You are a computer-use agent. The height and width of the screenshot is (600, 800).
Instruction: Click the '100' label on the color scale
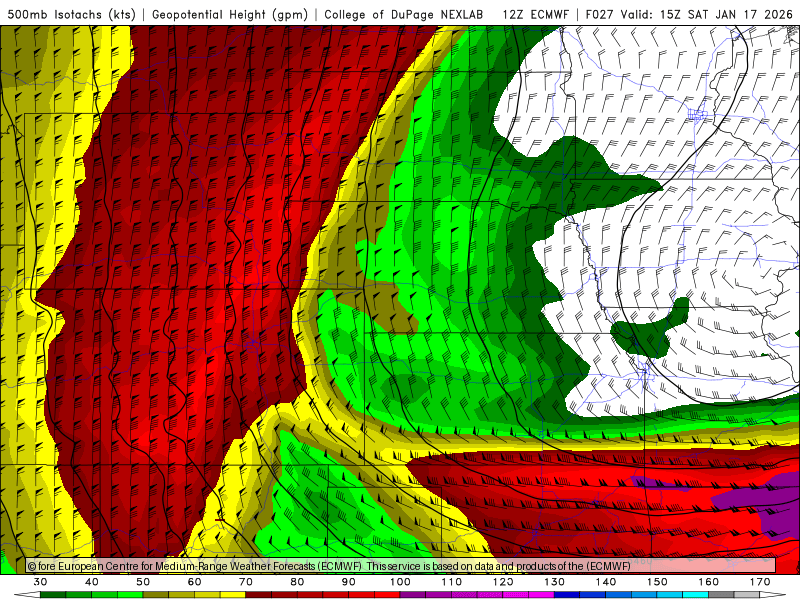(x=400, y=582)
